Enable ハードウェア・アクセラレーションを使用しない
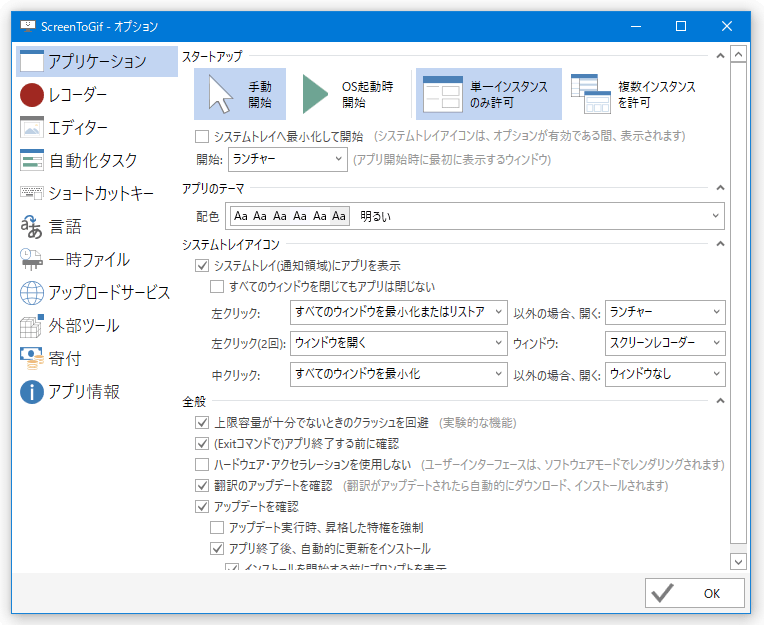764x625 pixels. pyautogui.click(x=202, y=464)
